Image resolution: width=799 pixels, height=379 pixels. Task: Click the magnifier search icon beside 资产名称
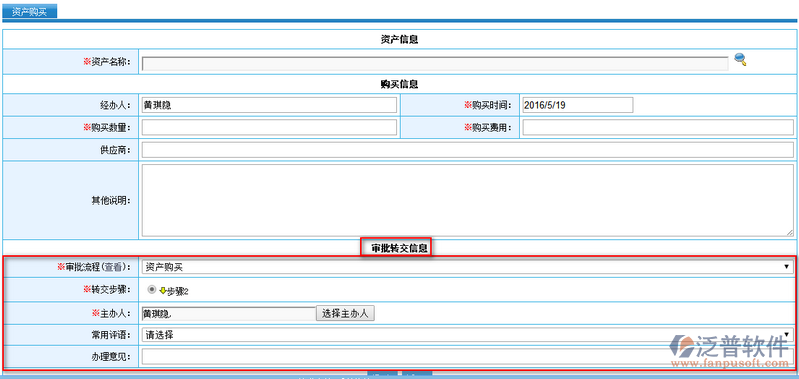(x=740, y=60)
